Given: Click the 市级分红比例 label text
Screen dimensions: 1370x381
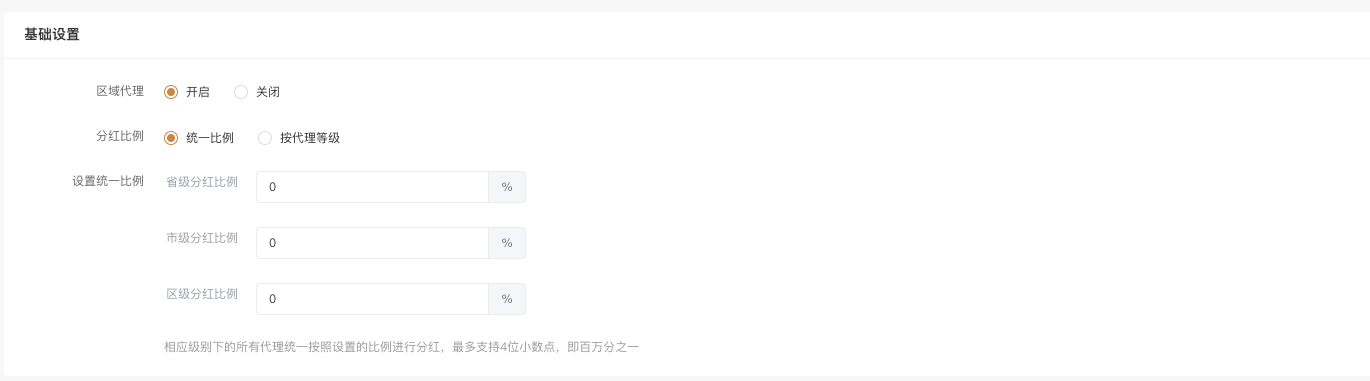Looking at the screenshot, I should point(202,237).
